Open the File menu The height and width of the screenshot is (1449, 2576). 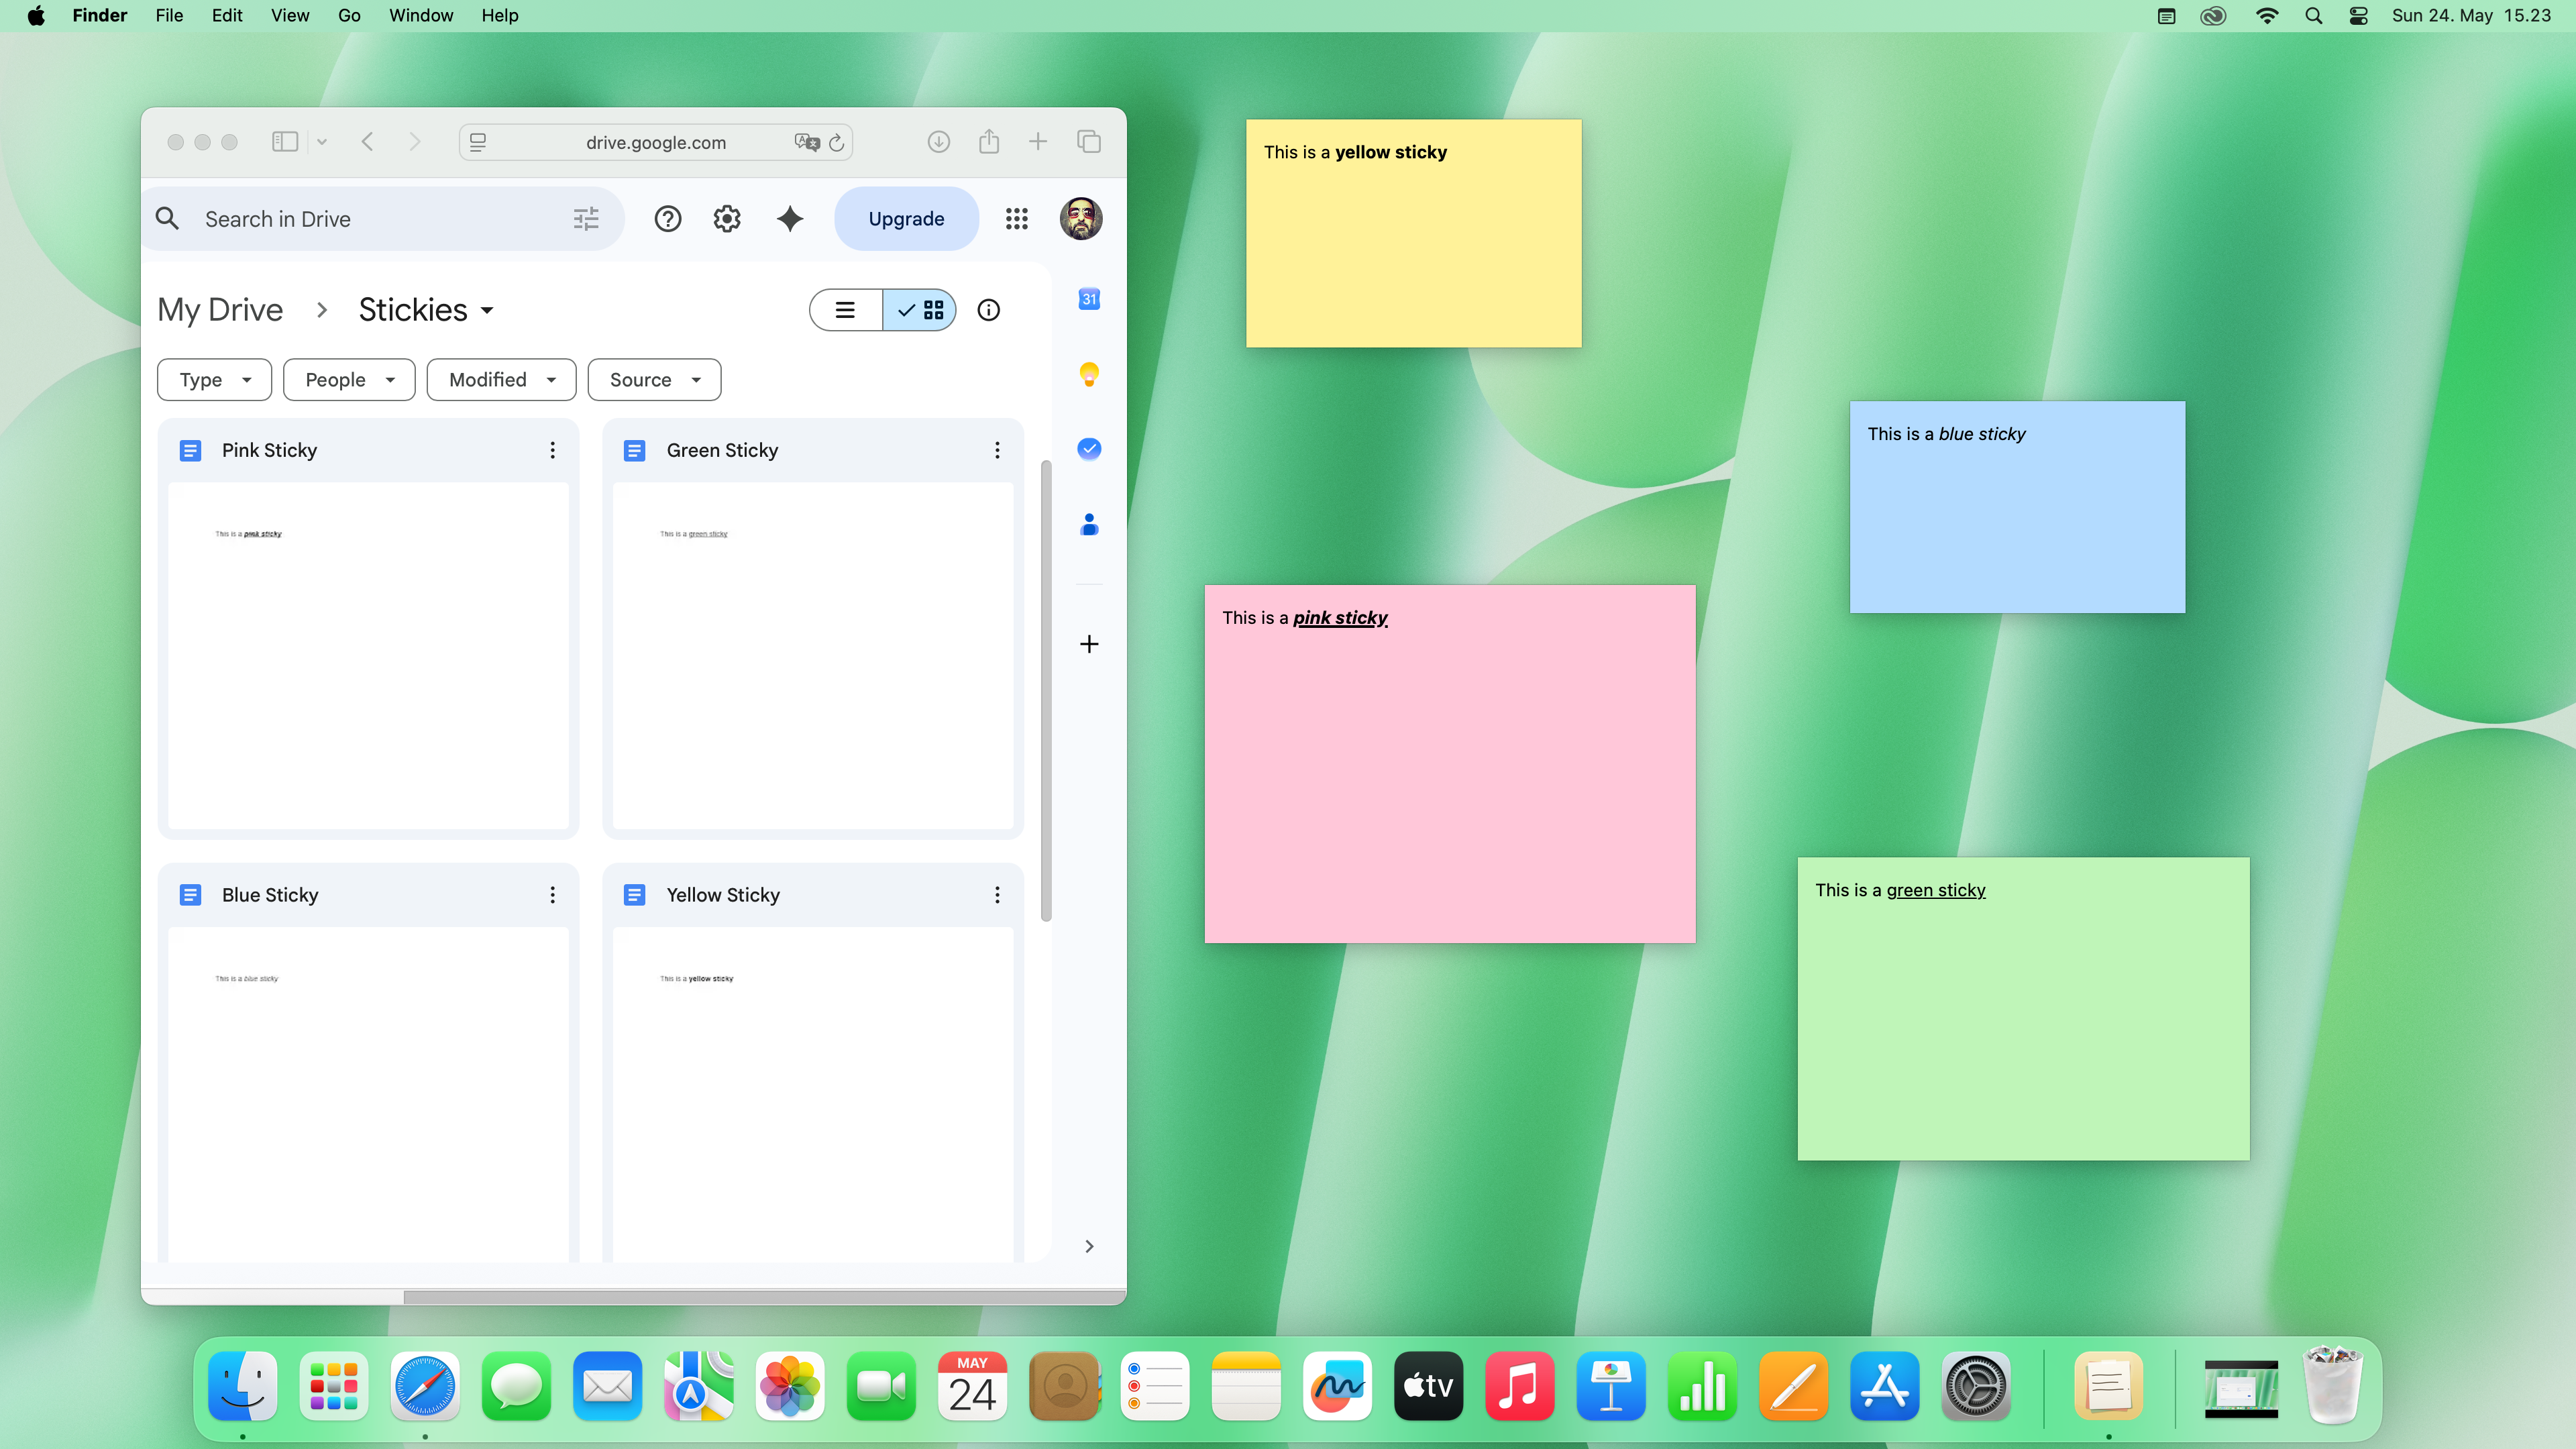169,15
